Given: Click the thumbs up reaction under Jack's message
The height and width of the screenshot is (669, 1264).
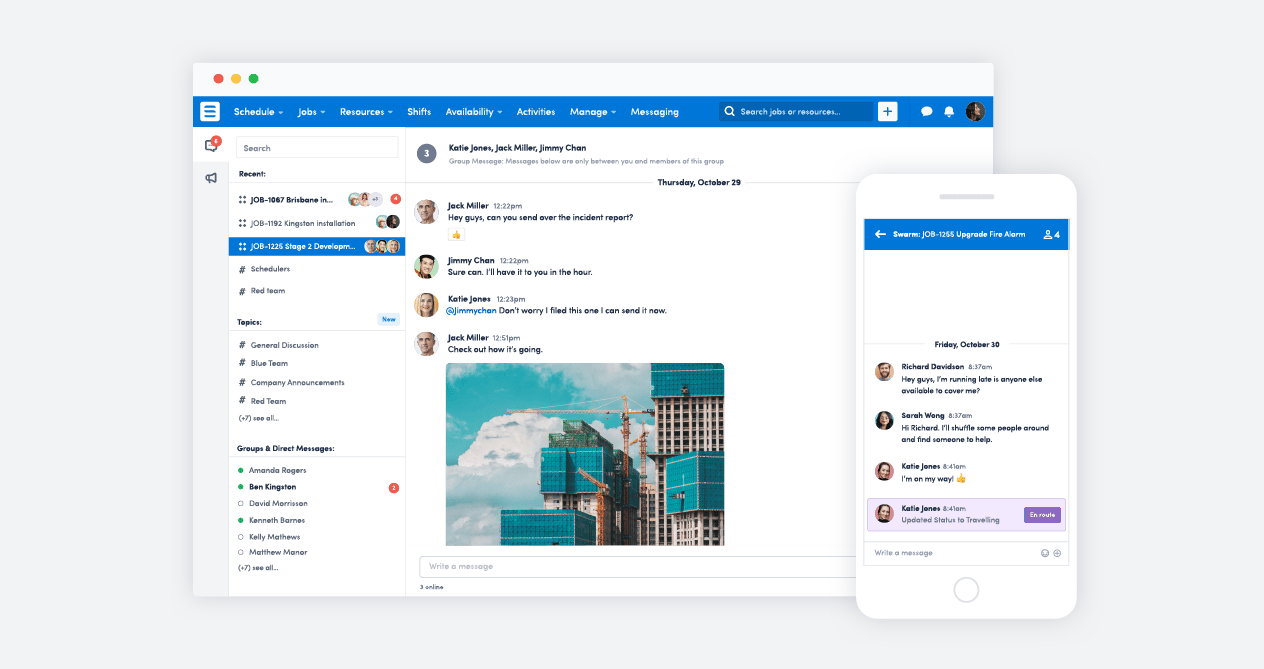Looking at the screenshot, I should [457, 234].
